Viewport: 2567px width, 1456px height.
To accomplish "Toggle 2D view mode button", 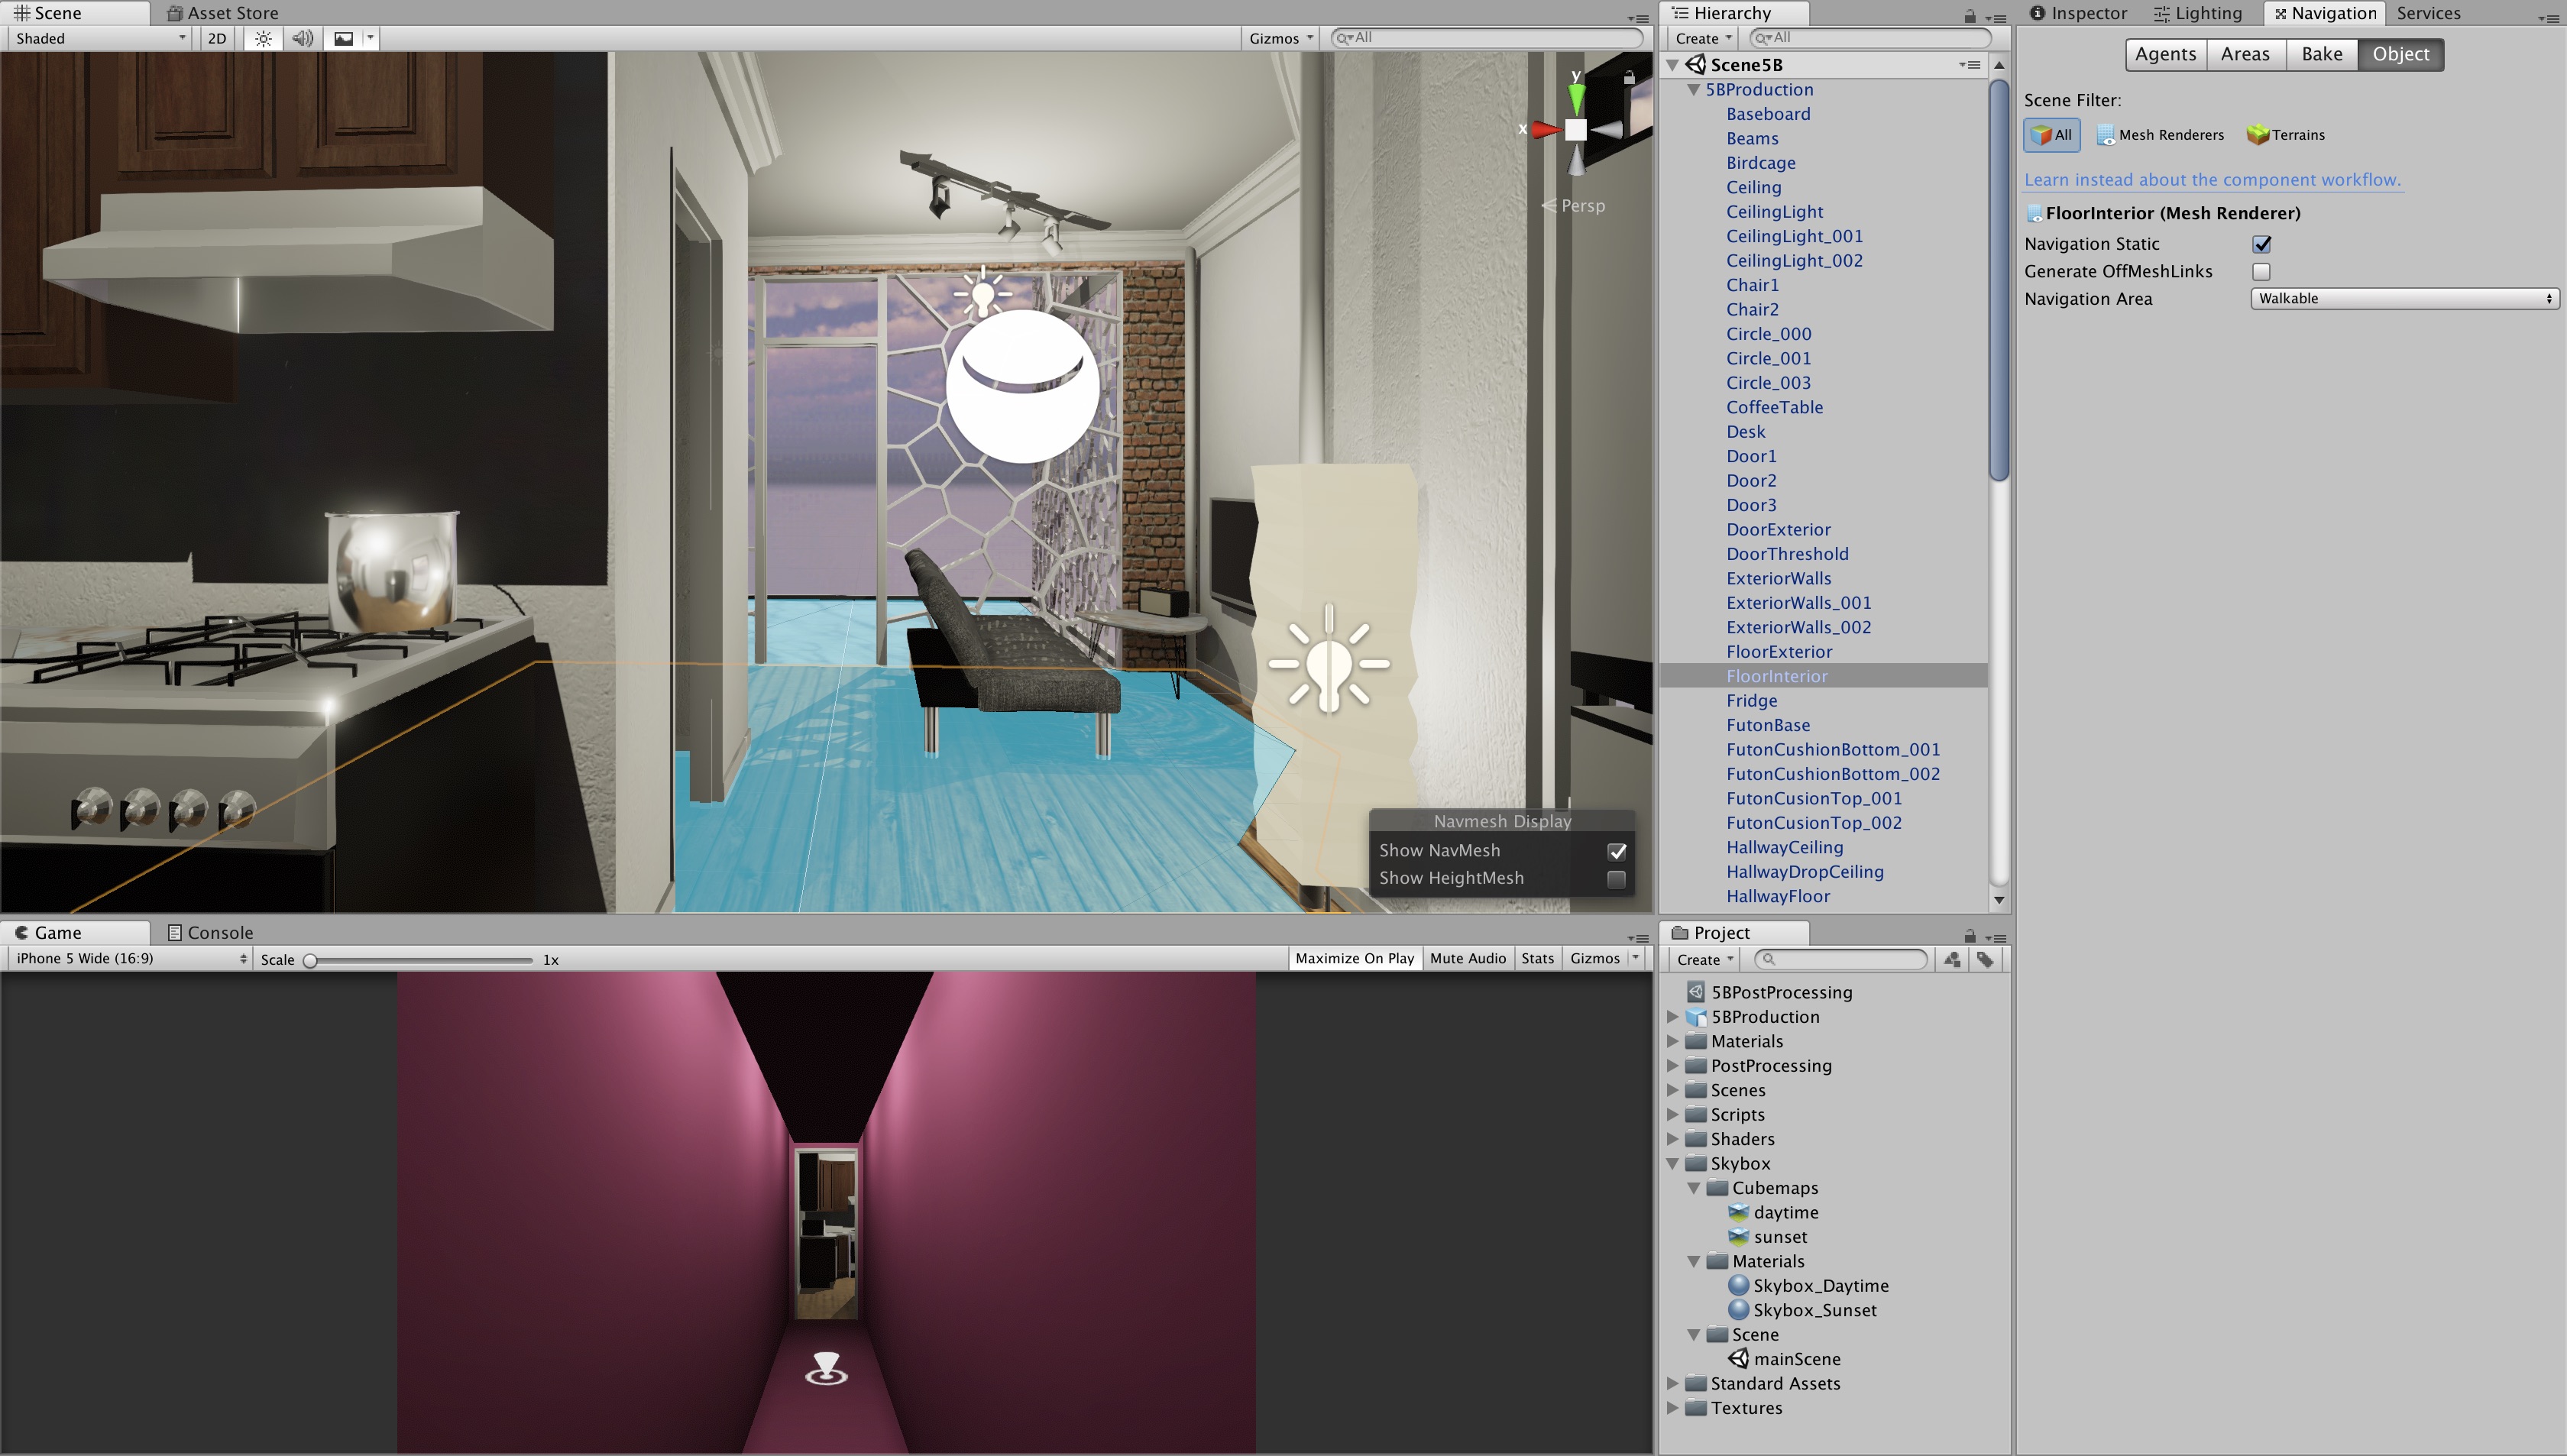I will (217, 38).
